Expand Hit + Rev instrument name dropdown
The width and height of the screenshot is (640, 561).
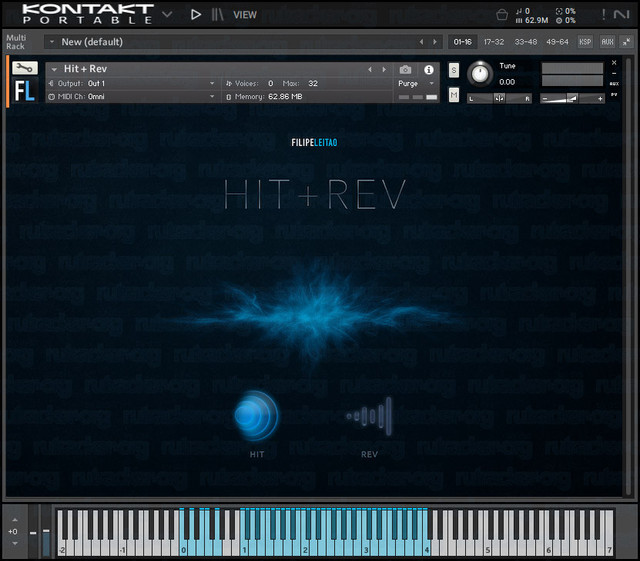[54, 69]
